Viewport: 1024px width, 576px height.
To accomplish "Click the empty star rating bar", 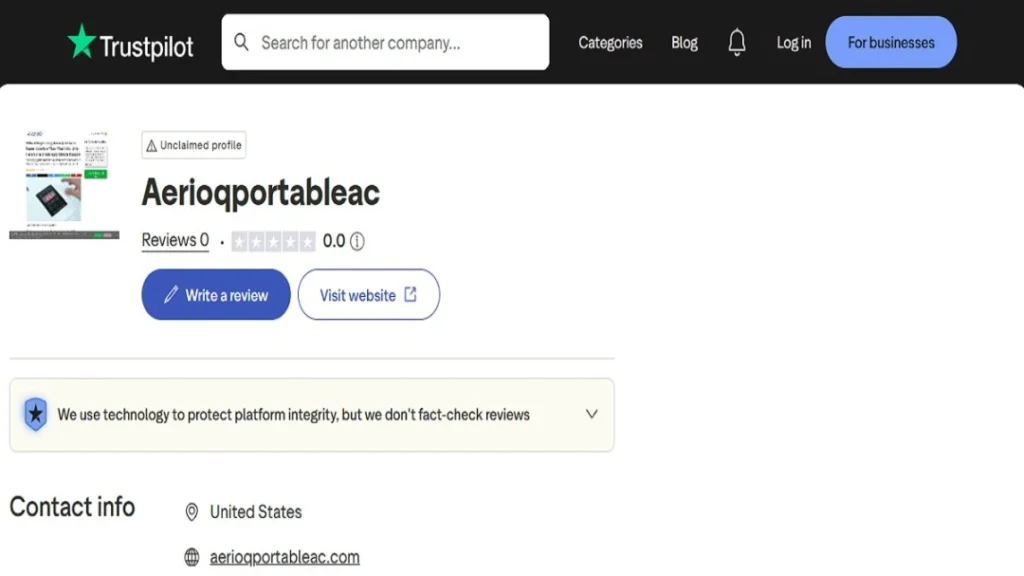I will pos(273,242).
